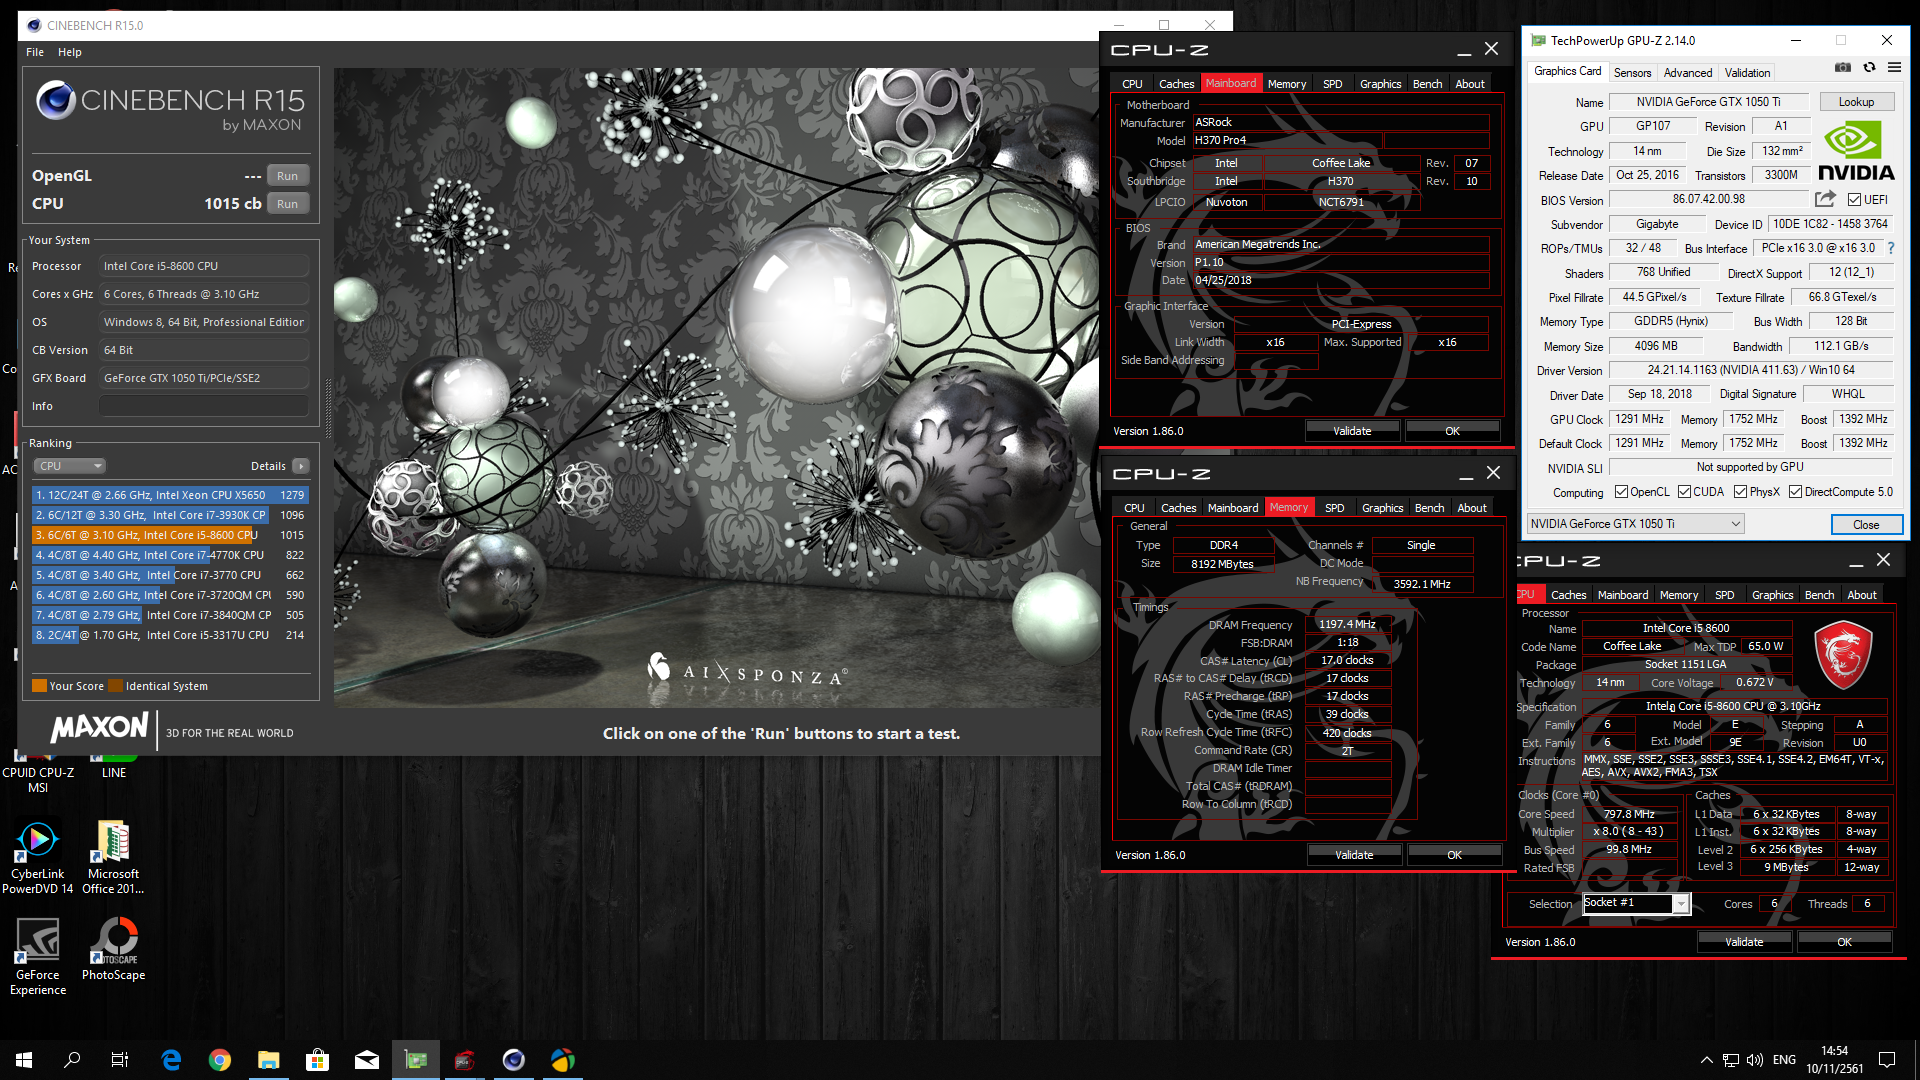The width and height of the screenshot is (1920, 1080).
Task: Run the OpenGL test in Cinebench
Action: (x=287, y=176)
